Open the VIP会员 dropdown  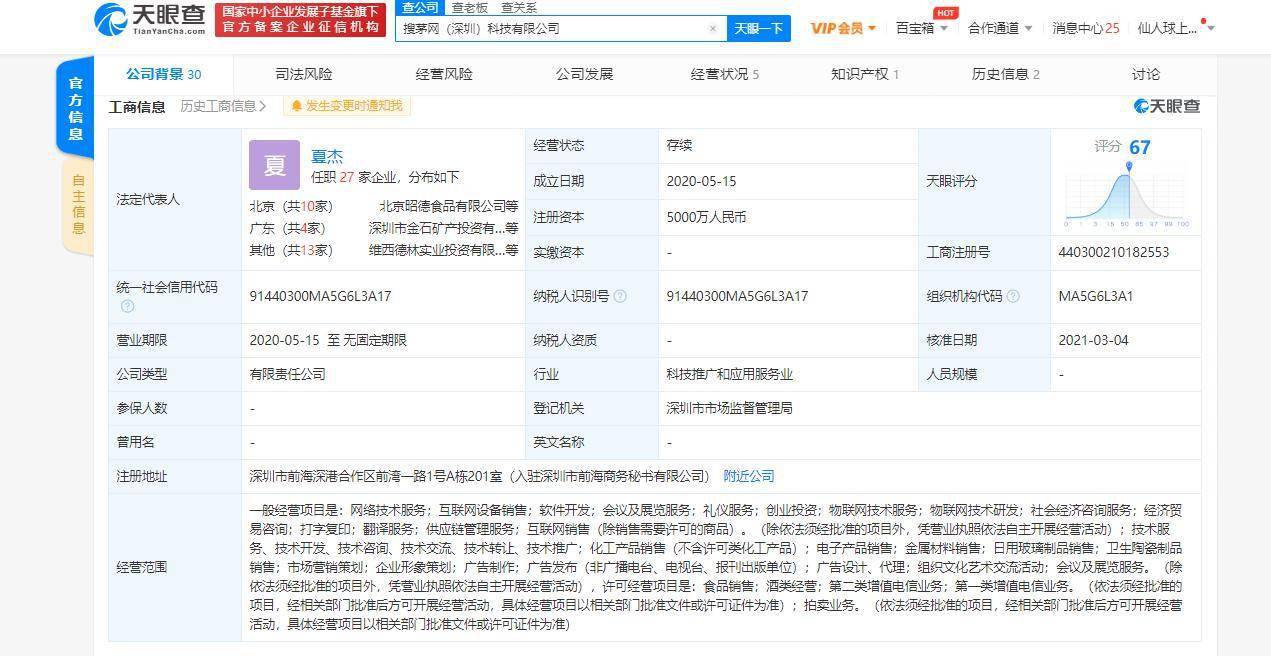coord(843,28)
